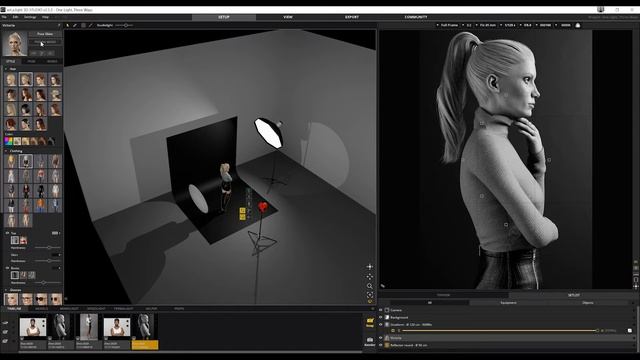Click the square grid tool in viewport toolbar
640x360 pixels.
coord(83,25)
